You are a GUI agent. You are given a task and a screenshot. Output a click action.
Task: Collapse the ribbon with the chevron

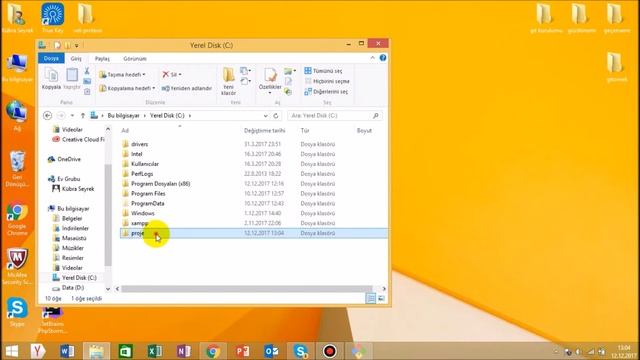pos(372,58)
